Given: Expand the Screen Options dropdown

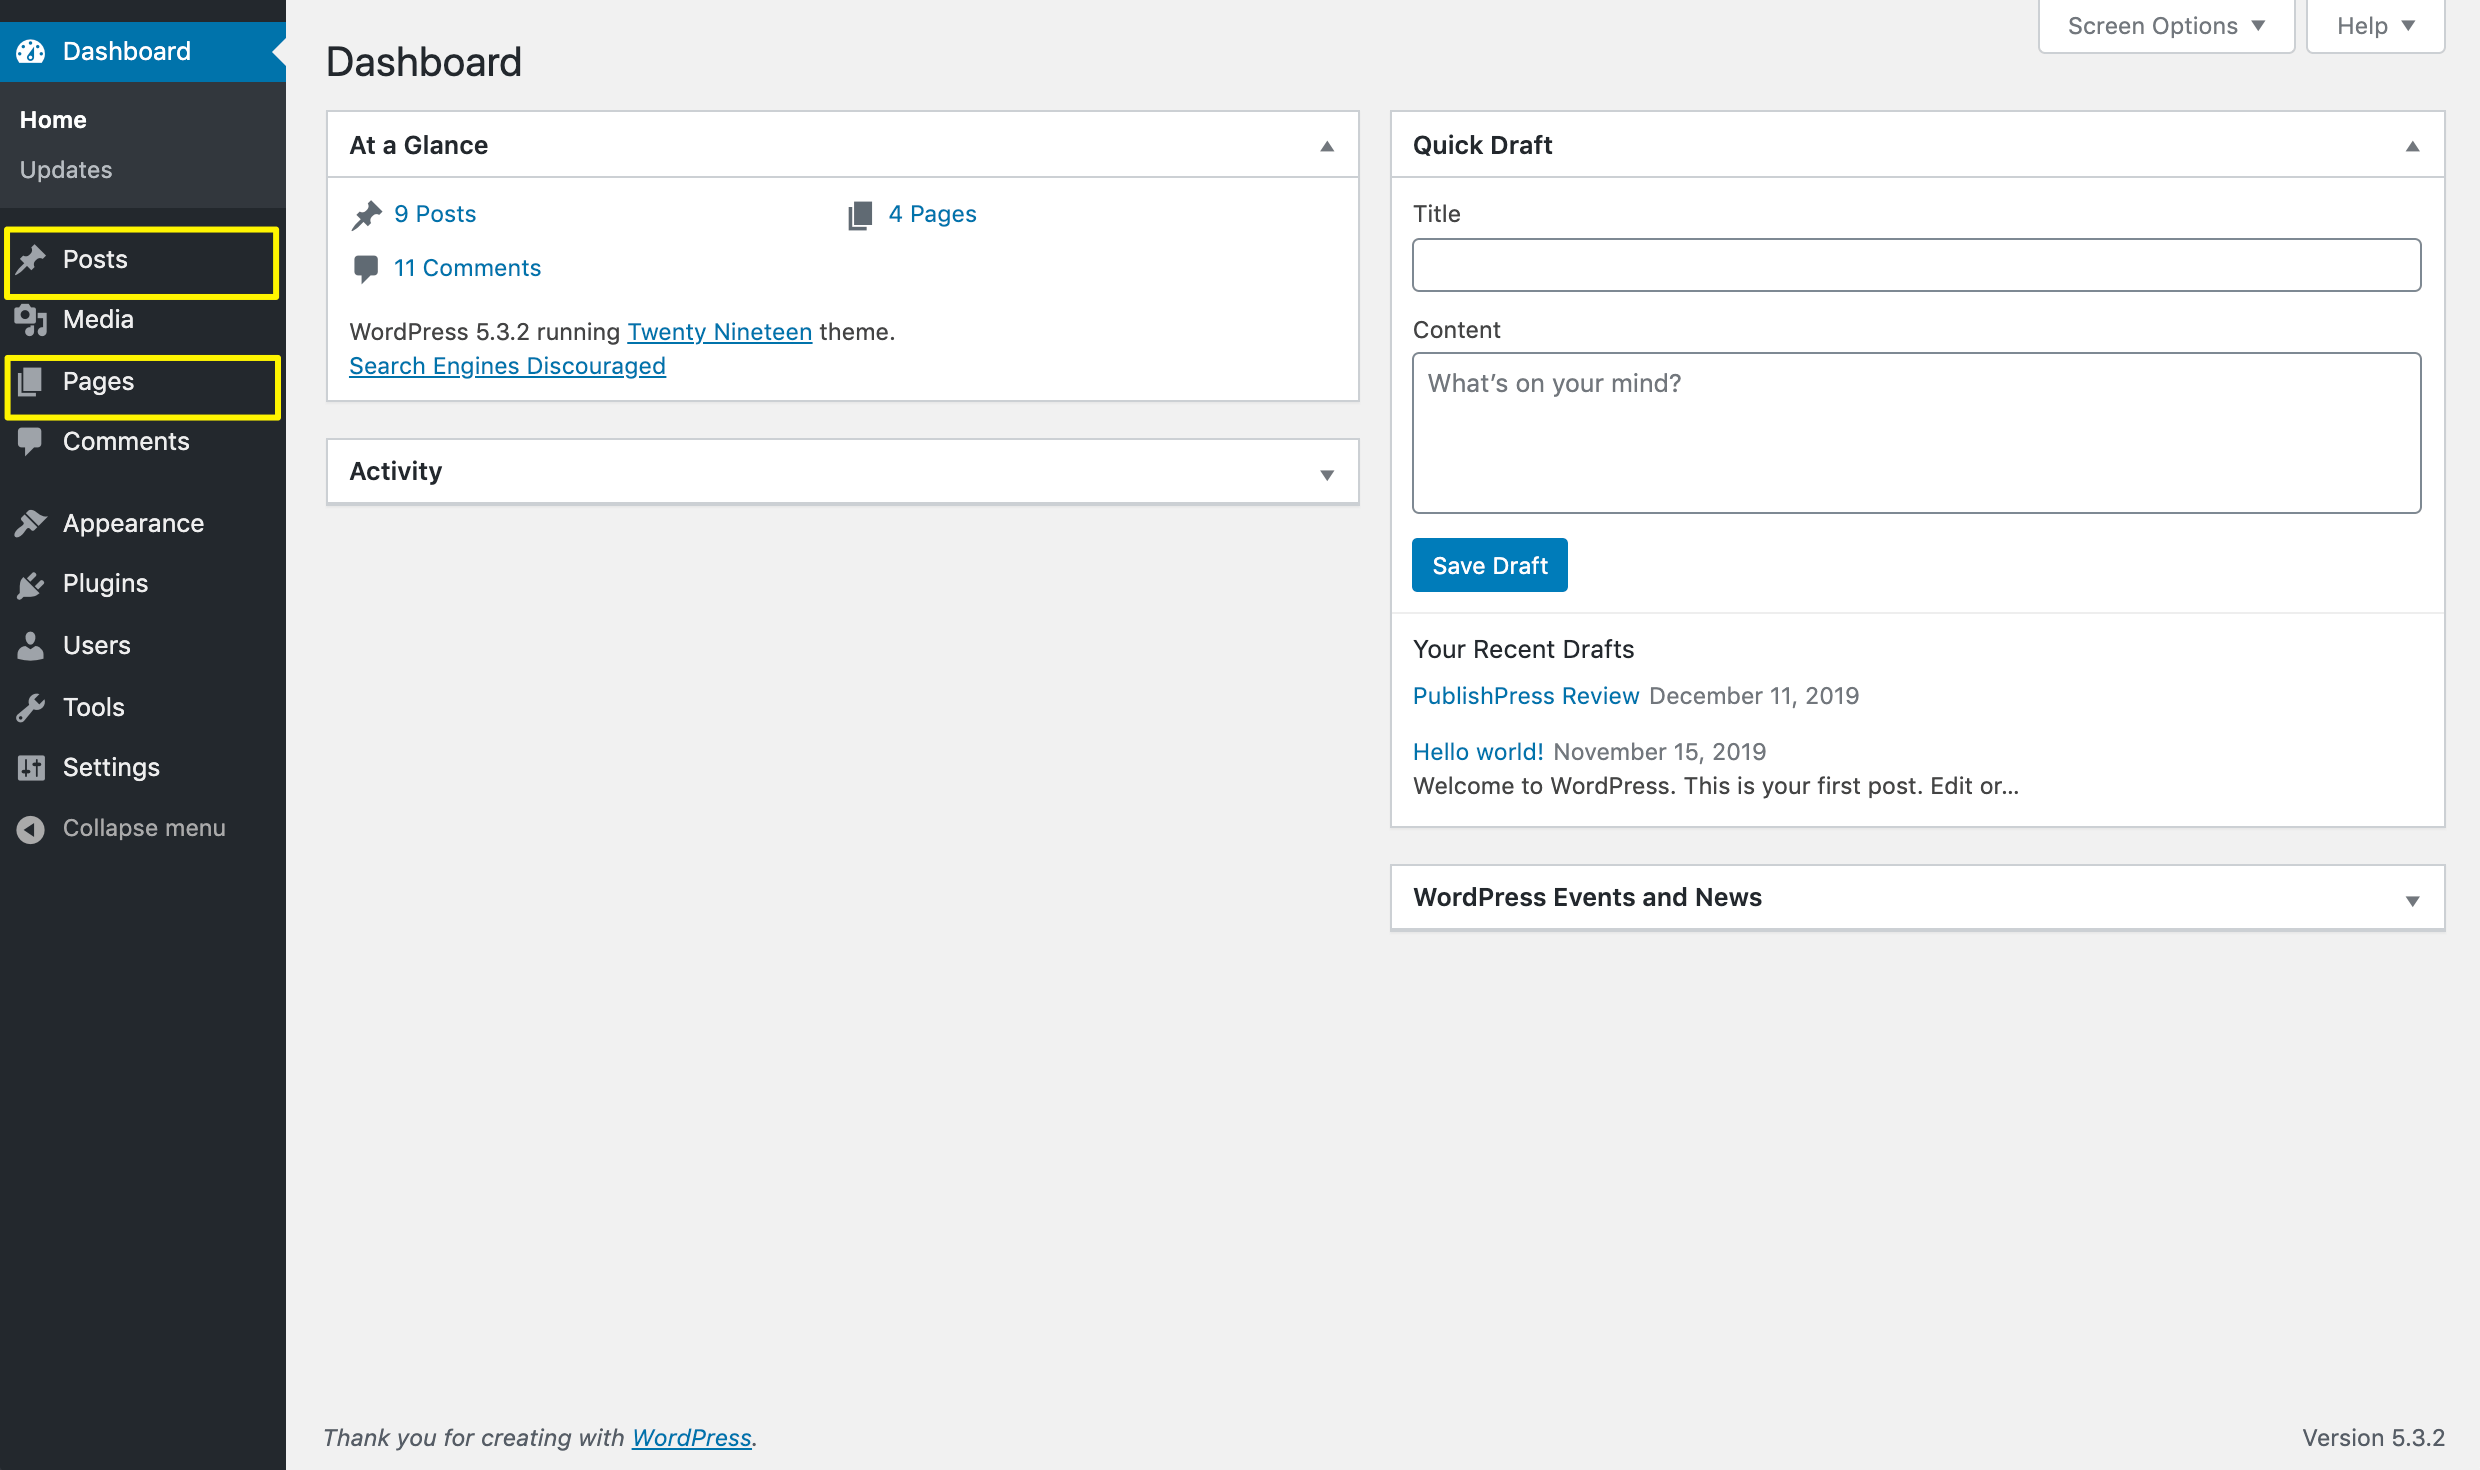Looking at the screenshot, I should 2166,26.
